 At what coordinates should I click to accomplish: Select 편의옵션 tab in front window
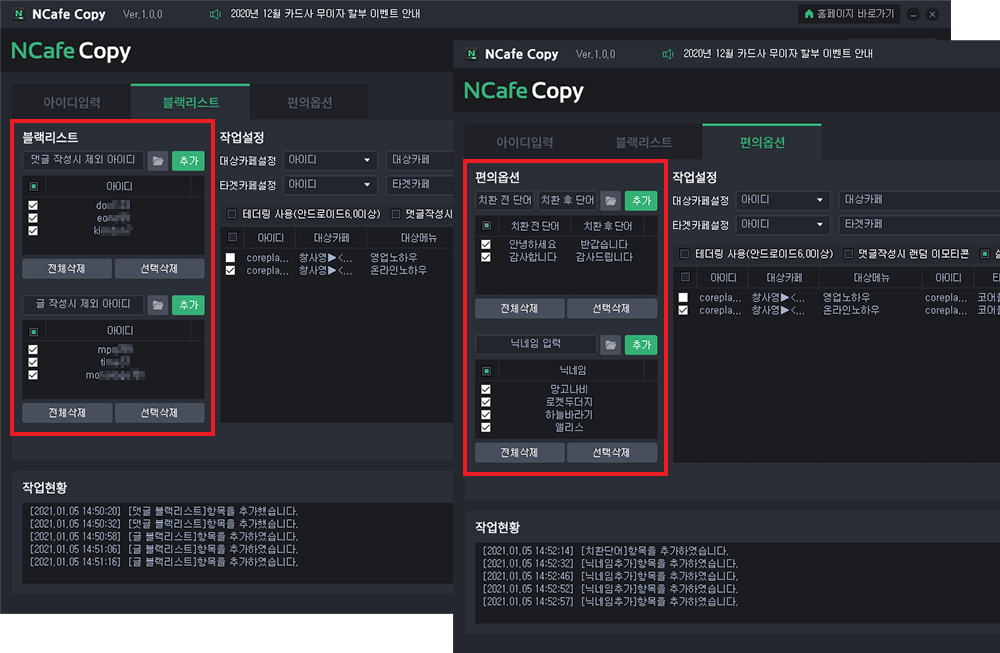click(x=761, y=142)
